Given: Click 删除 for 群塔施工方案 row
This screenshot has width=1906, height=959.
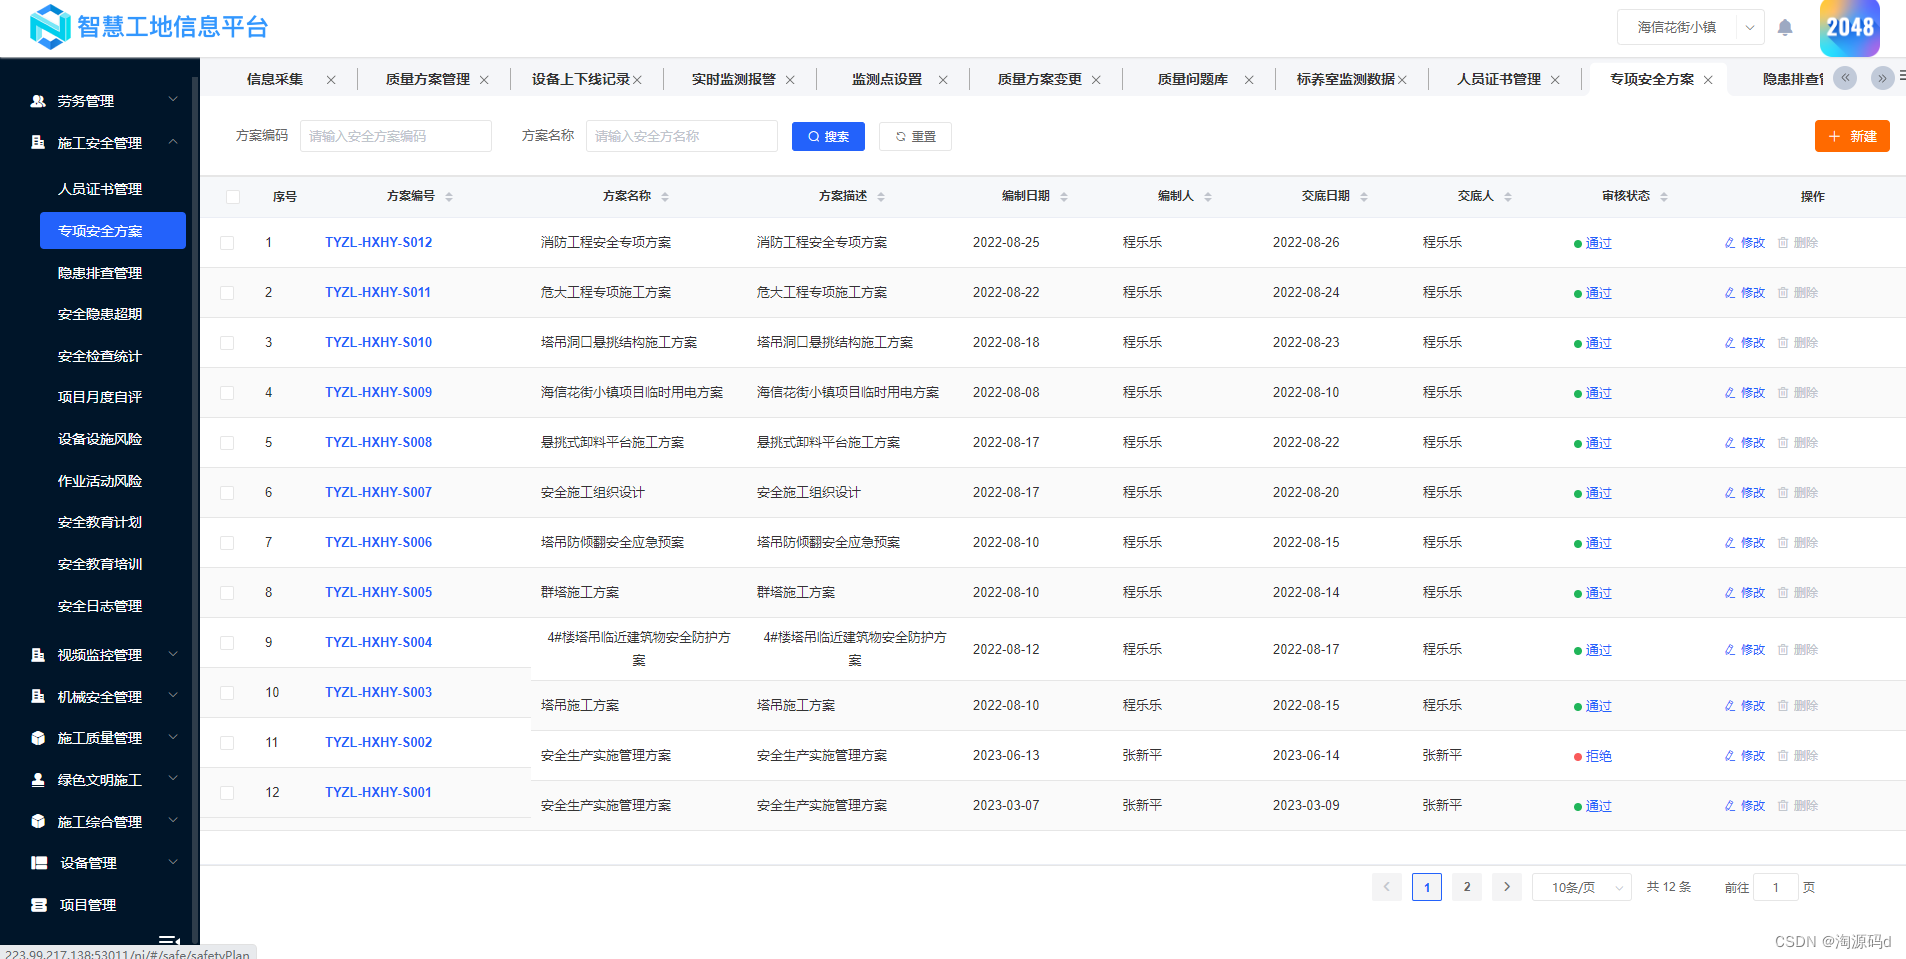Looking at the screenshot, I should (x=1798, y=593).
